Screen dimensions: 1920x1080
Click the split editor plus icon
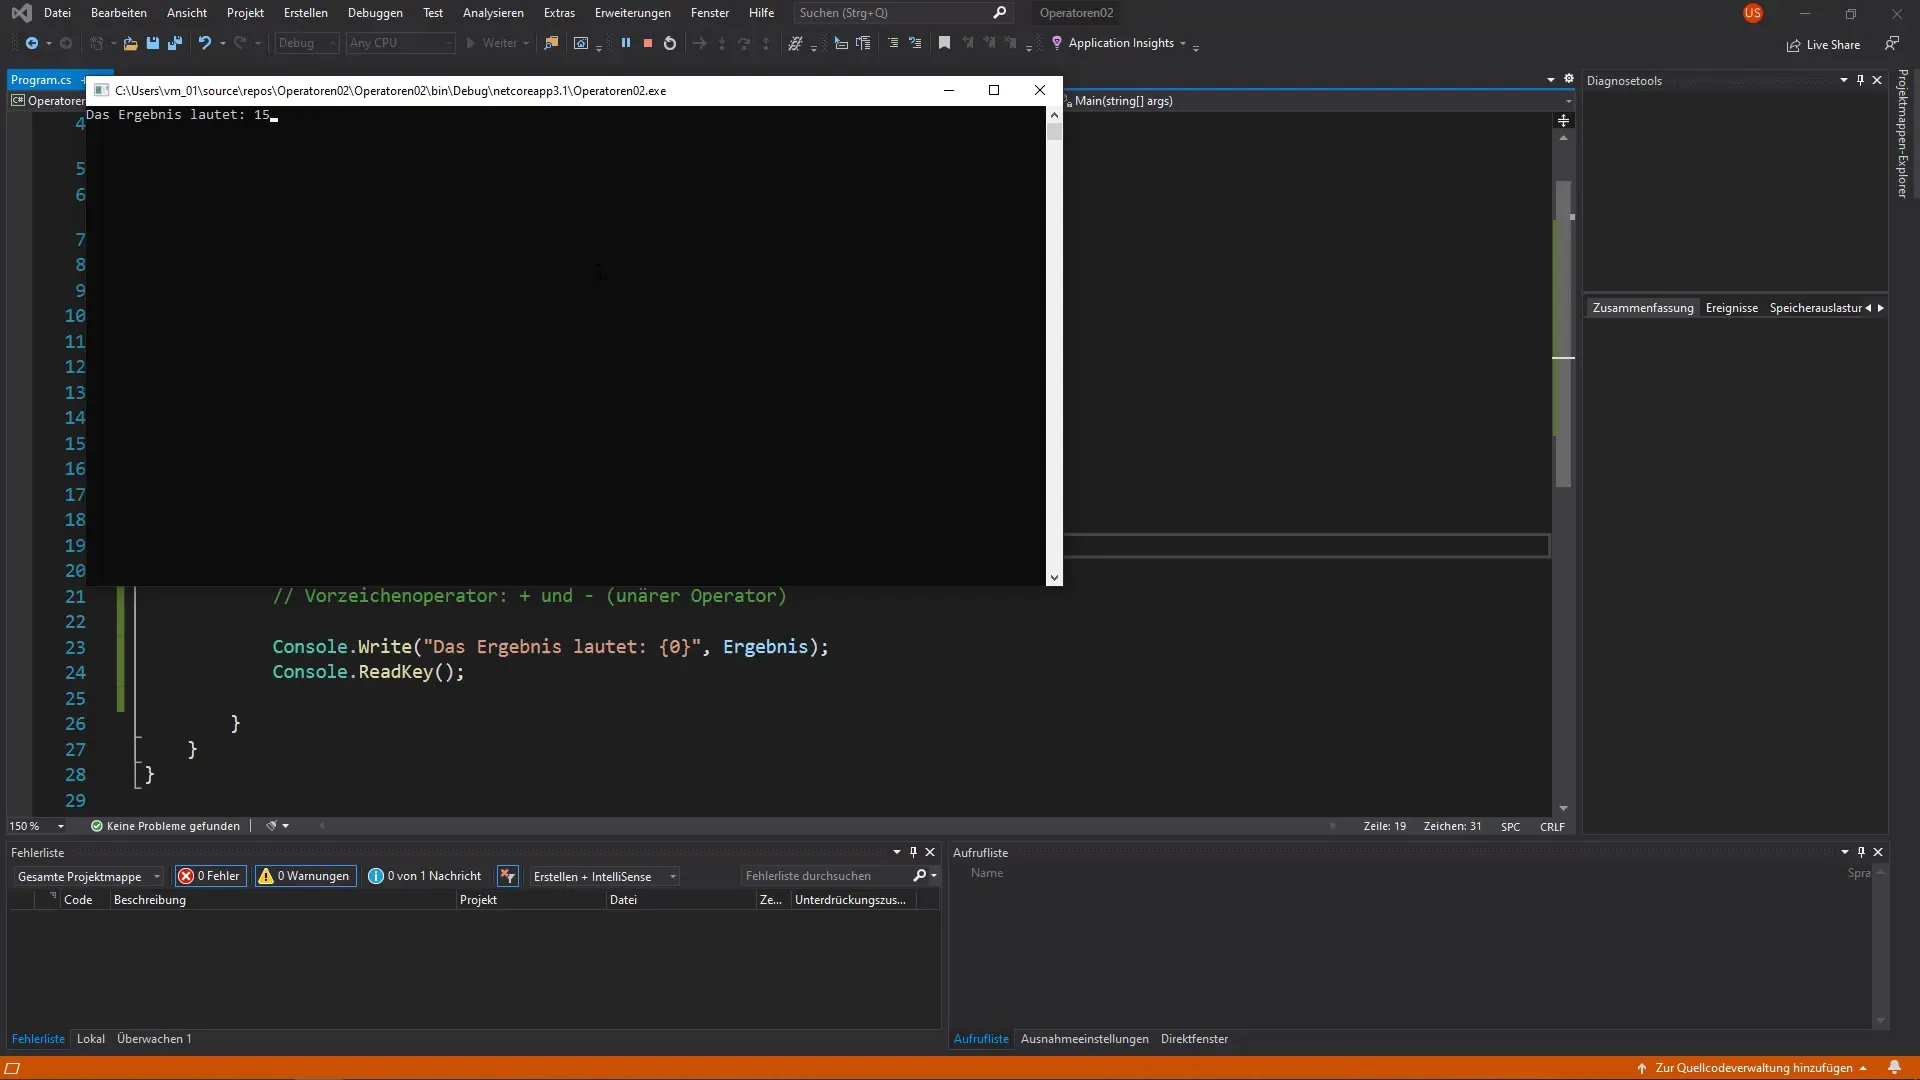pyautogui.click(x=1564, y=120)
